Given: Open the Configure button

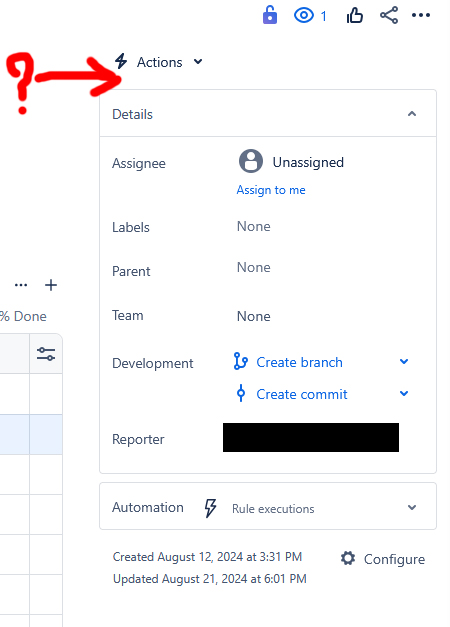Looking at the screenshot, I should (x=382, y=559).
